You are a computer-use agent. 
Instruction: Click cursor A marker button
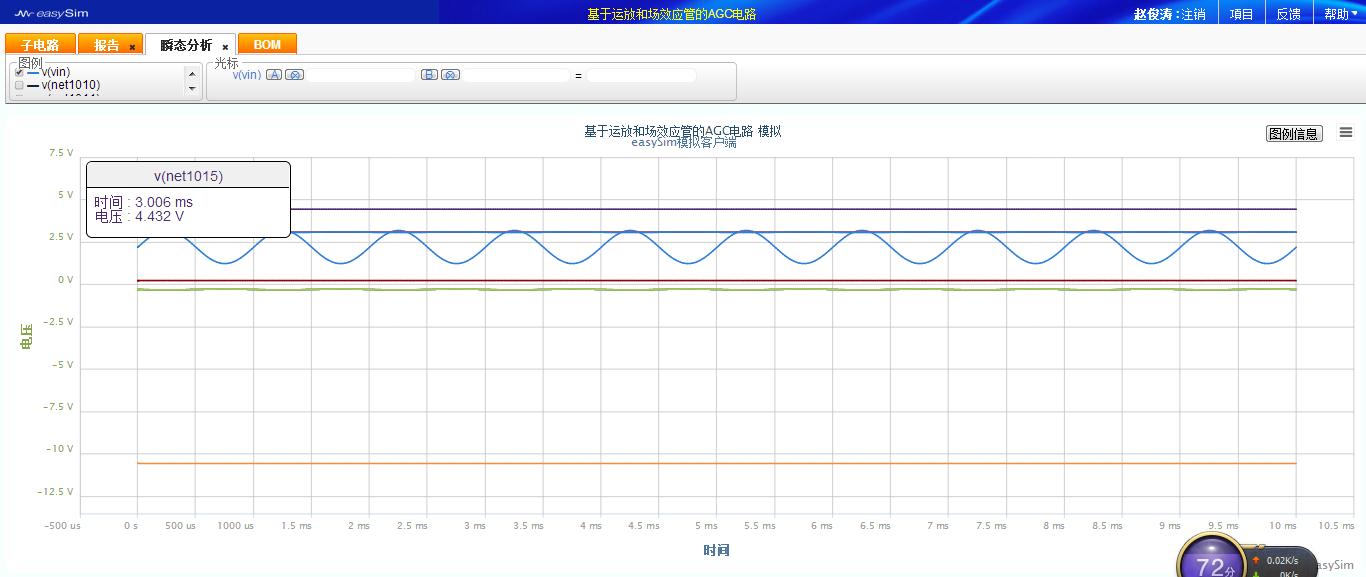[x=274, y=75]
